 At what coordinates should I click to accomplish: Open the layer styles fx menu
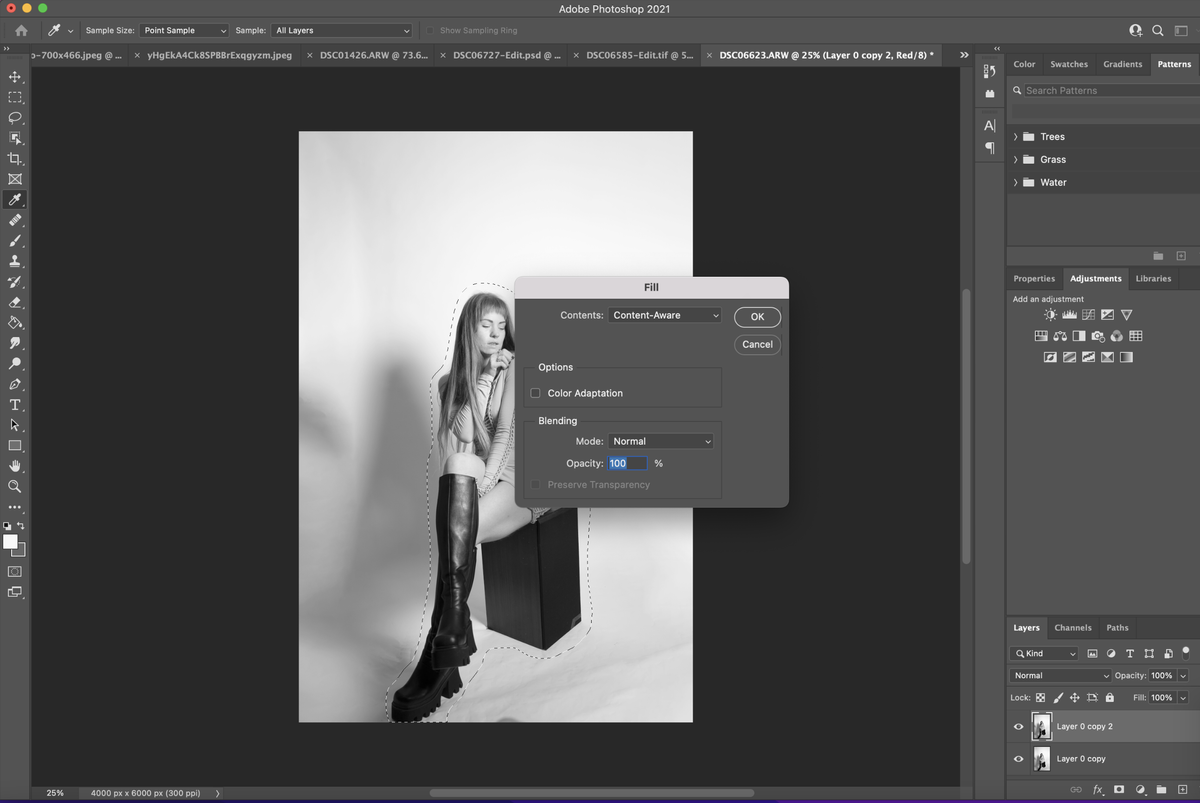pos(1097,789)
